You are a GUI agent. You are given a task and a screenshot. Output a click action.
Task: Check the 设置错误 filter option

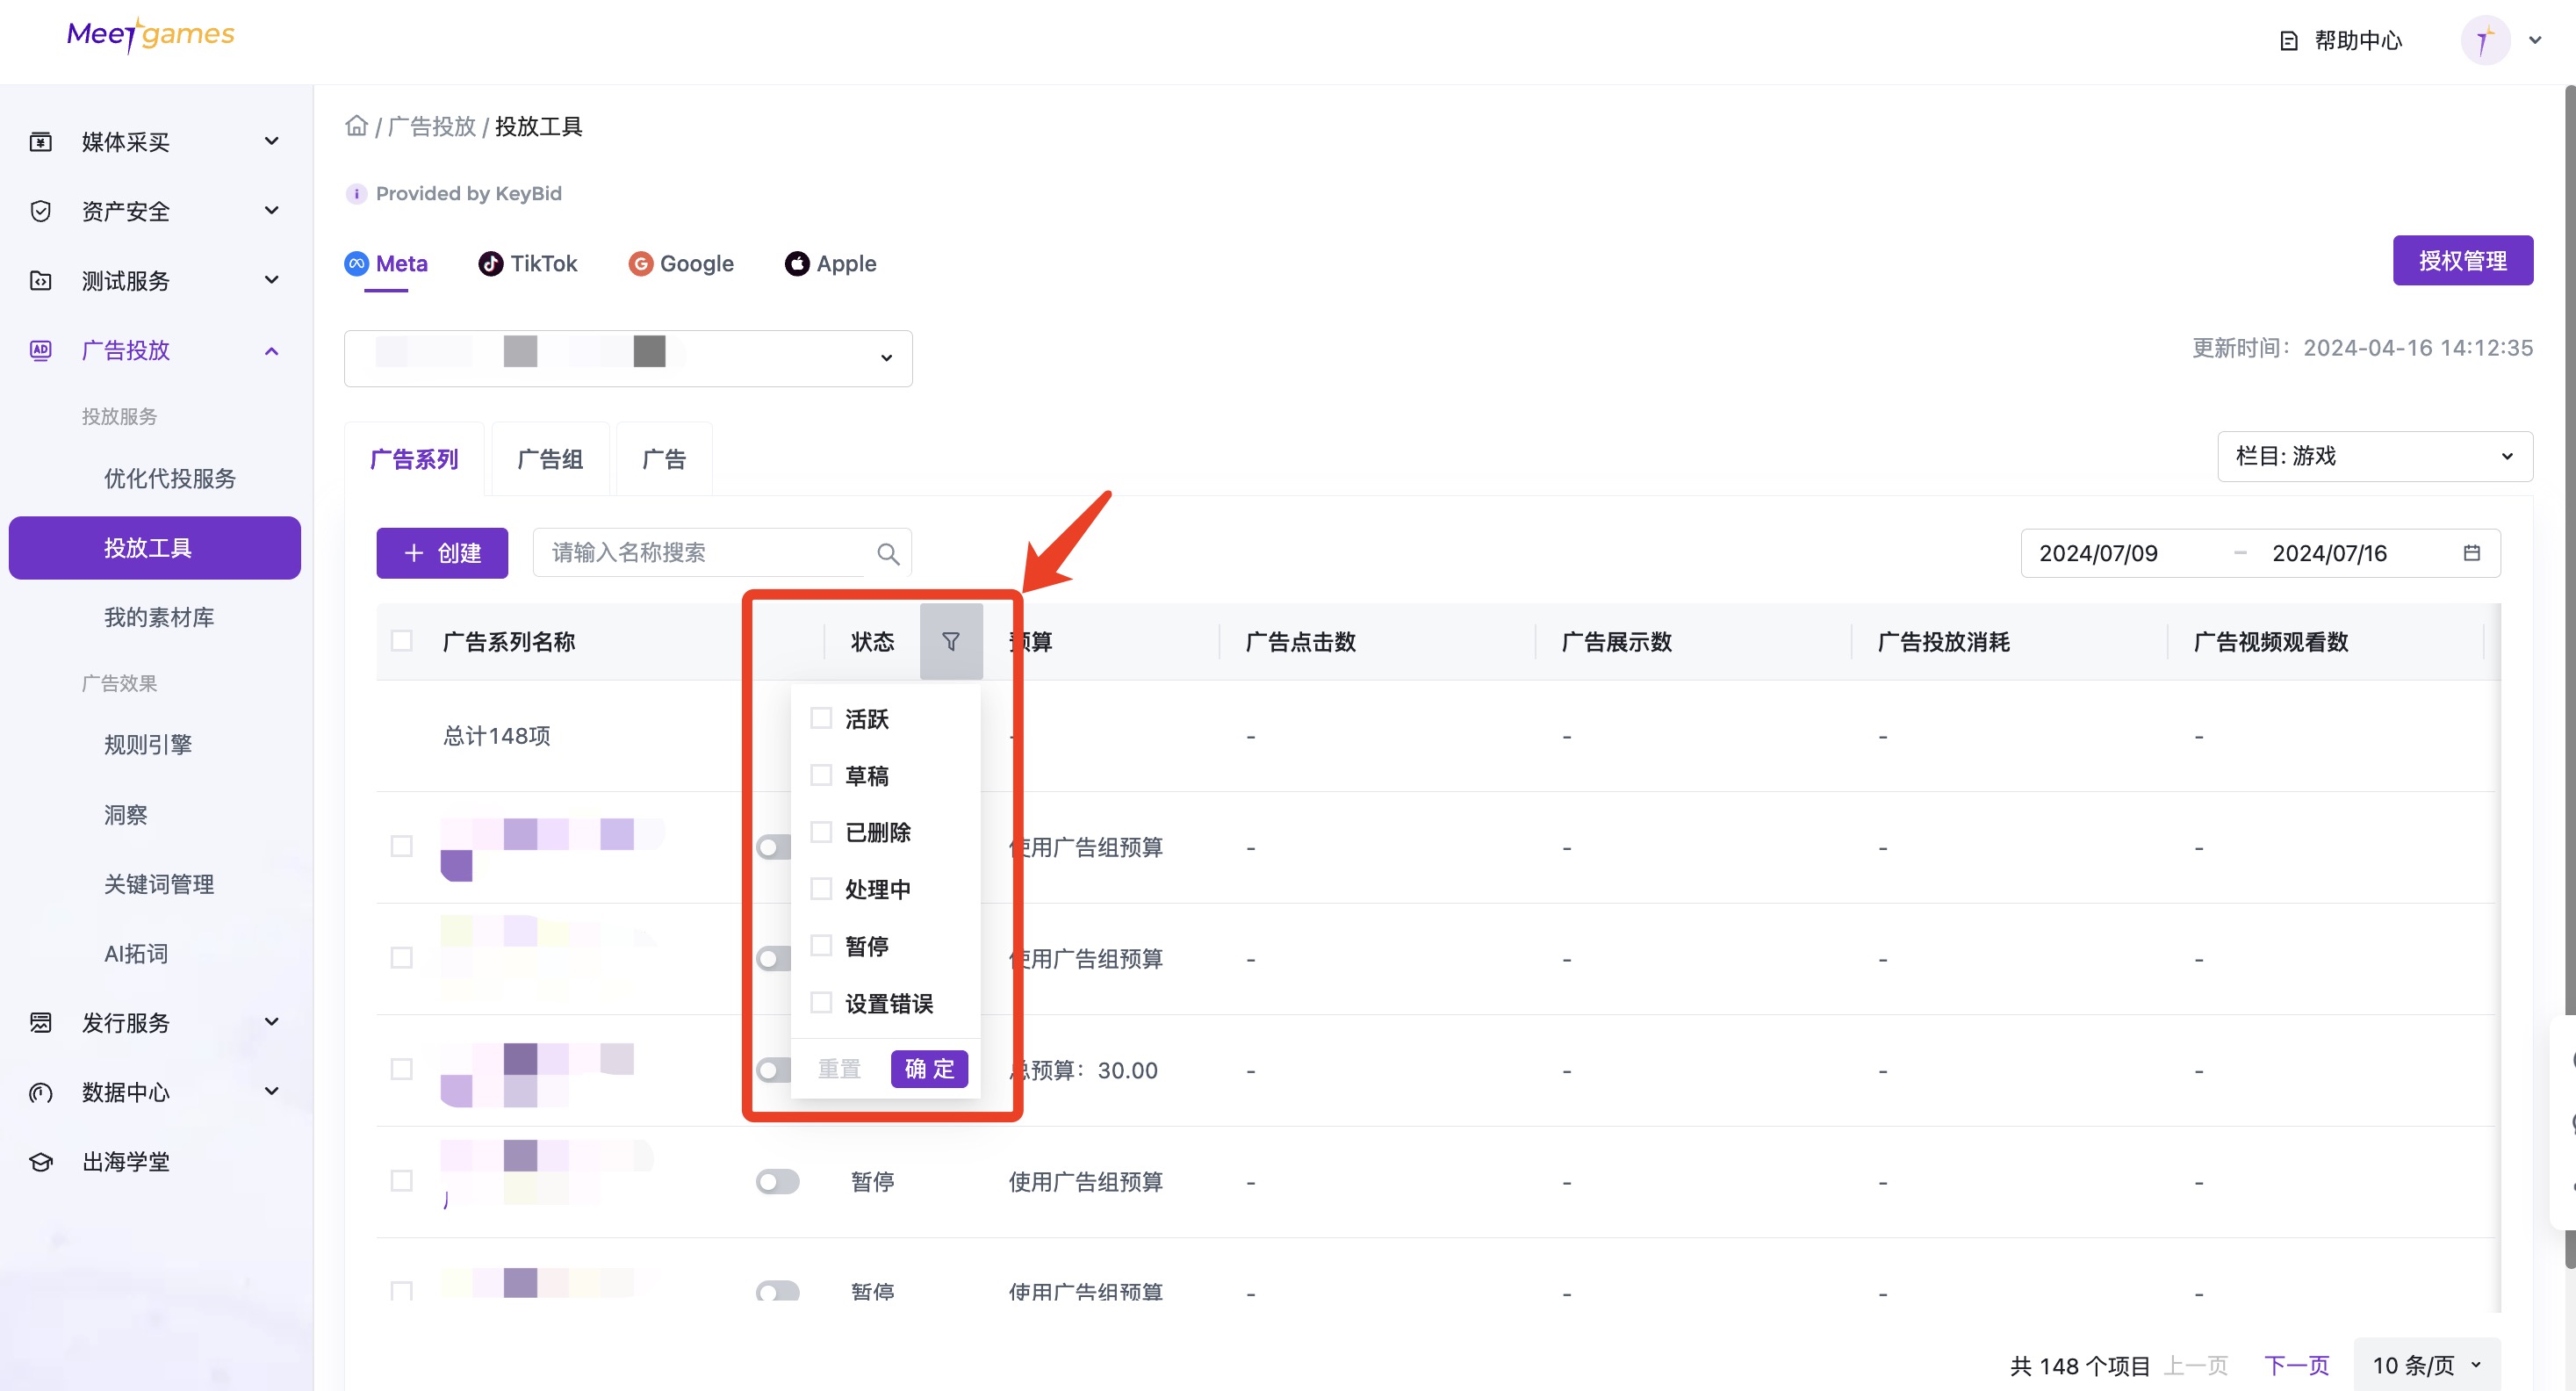pyautogui.click(x=821, y=1003)
